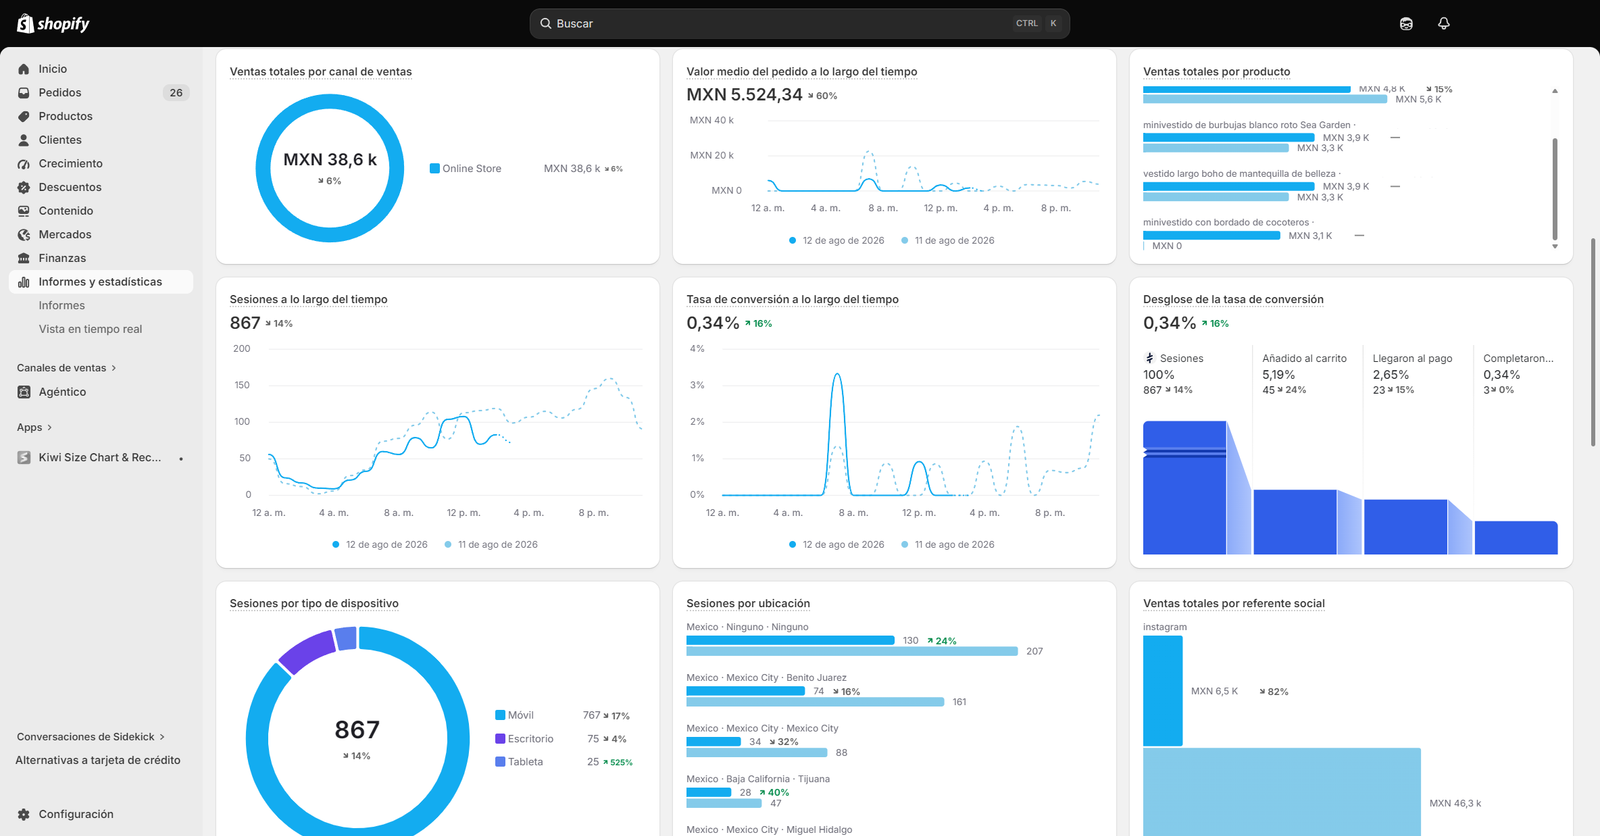The height and width of the screenshot is (836, 1600).
Task: Click the Sesiones cursor icon in conversion breakdown
Action: [x=1149, y=358]
